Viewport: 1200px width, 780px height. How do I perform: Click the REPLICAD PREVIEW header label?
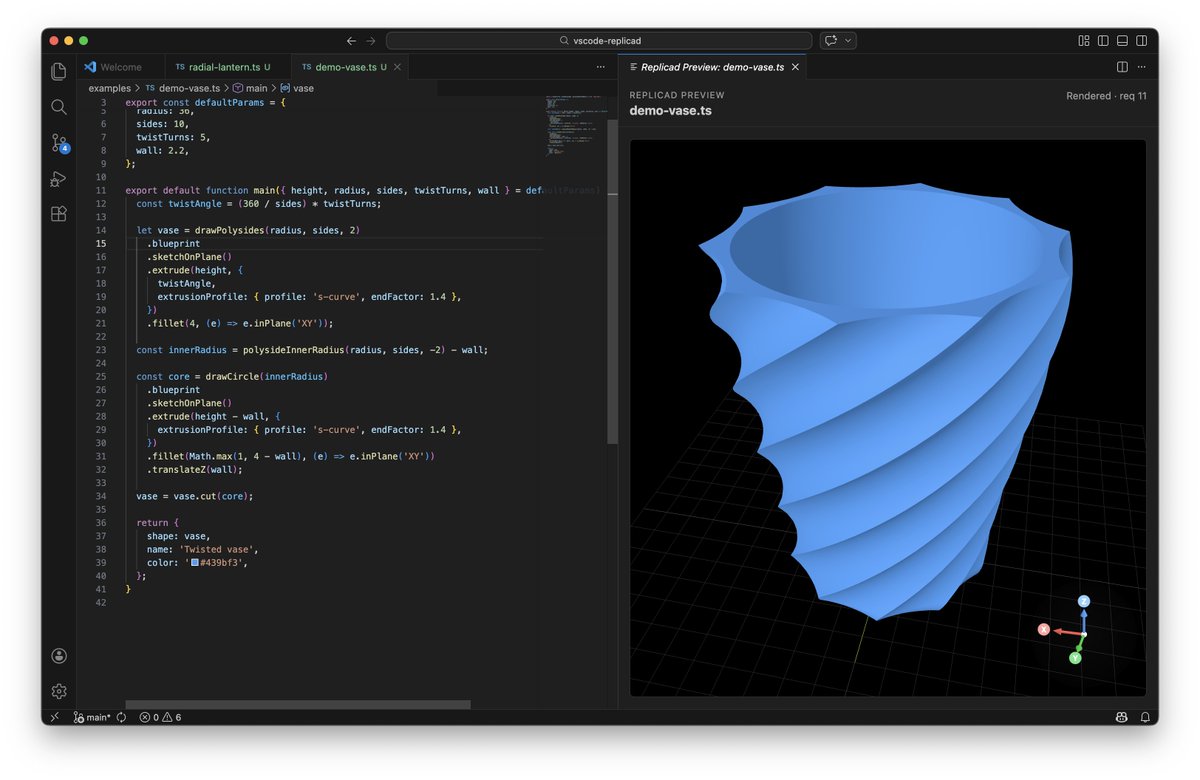point(677,95)
